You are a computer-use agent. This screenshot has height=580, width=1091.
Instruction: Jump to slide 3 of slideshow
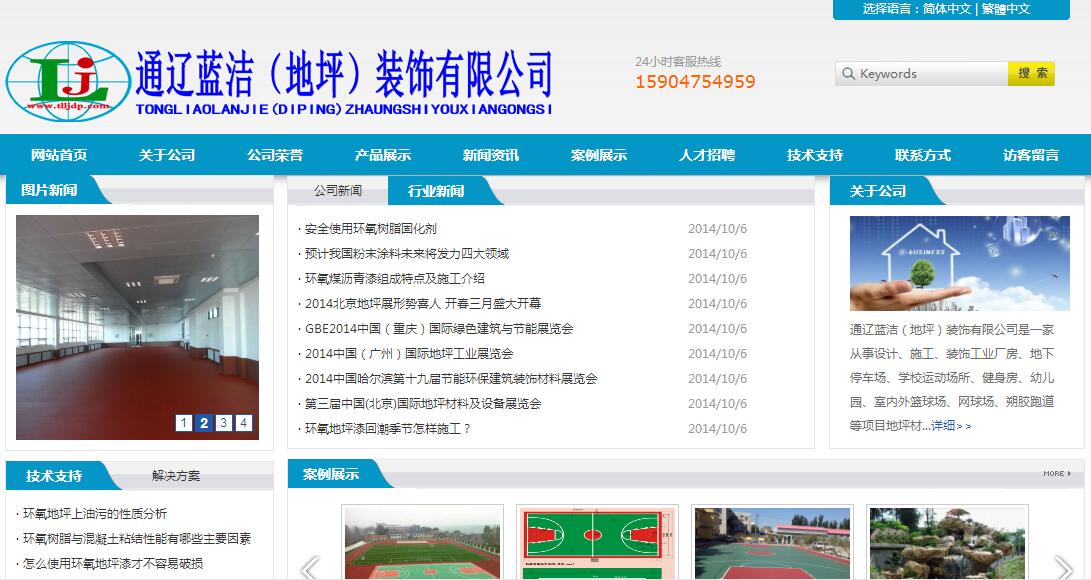click(x=224, y=423)
